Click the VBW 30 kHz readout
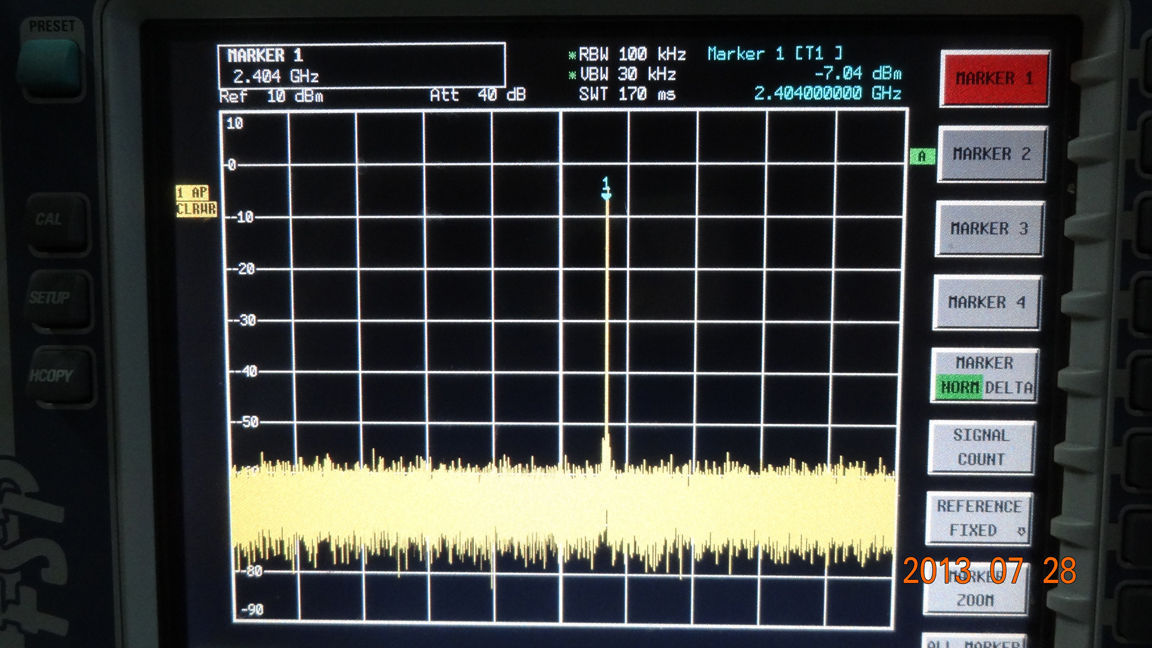Screen dimensions: 1152x648 tap(622, 74)
